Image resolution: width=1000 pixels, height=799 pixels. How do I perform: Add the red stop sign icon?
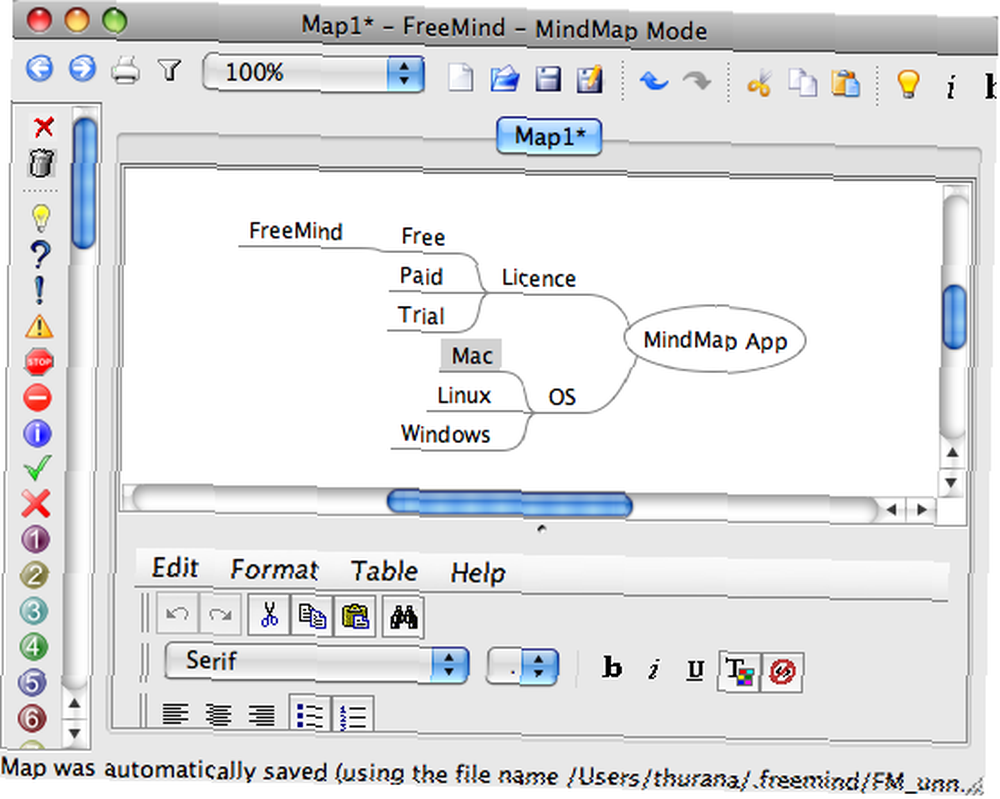coord(38,362)
